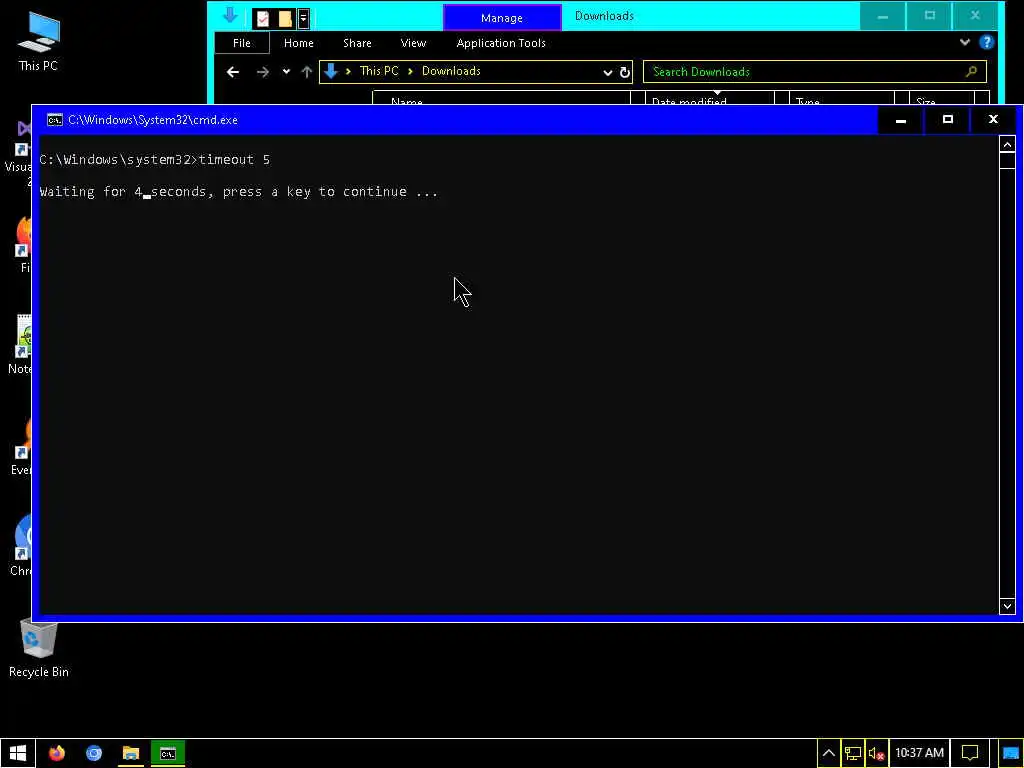
Task: Open the Customize Quick Access Toolbar dropdown
Action: click(303, 18)
